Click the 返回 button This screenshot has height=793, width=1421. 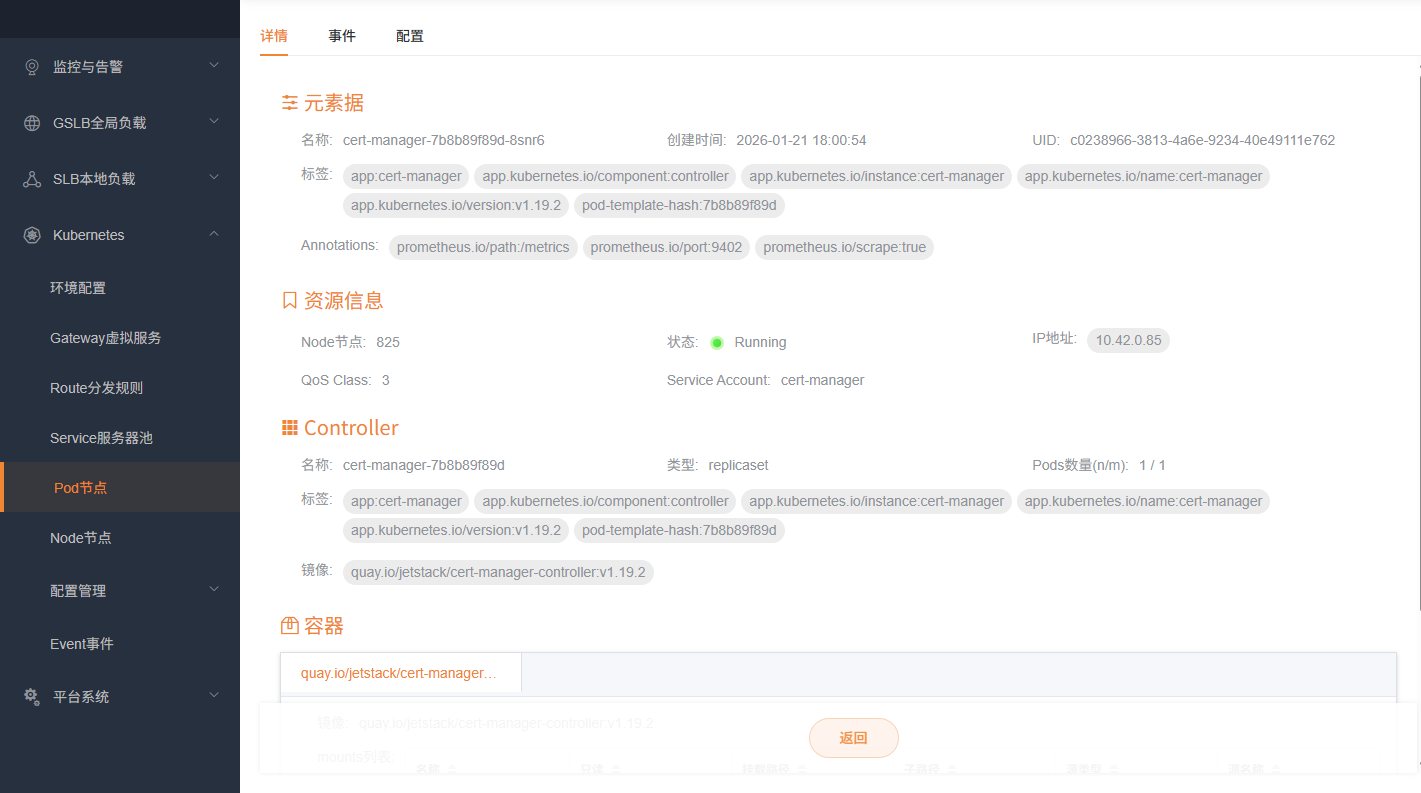tap(853, 737)
